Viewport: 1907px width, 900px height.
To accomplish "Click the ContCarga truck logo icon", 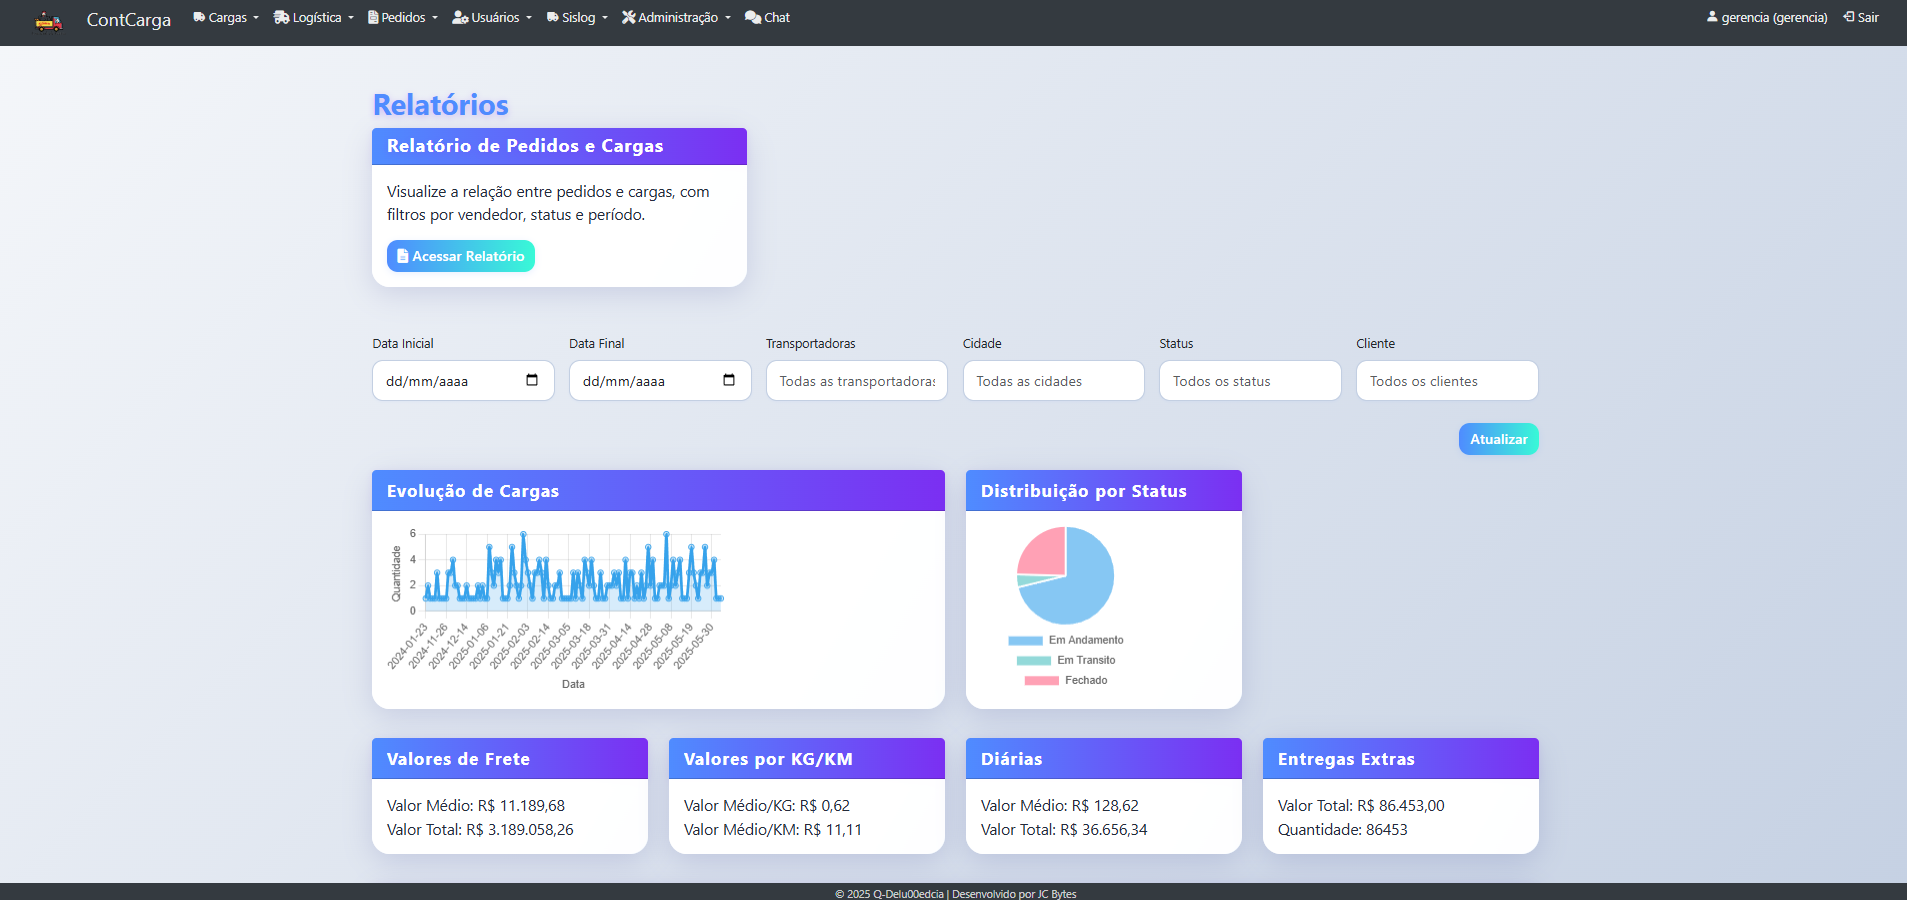I will tap(48, 20).
